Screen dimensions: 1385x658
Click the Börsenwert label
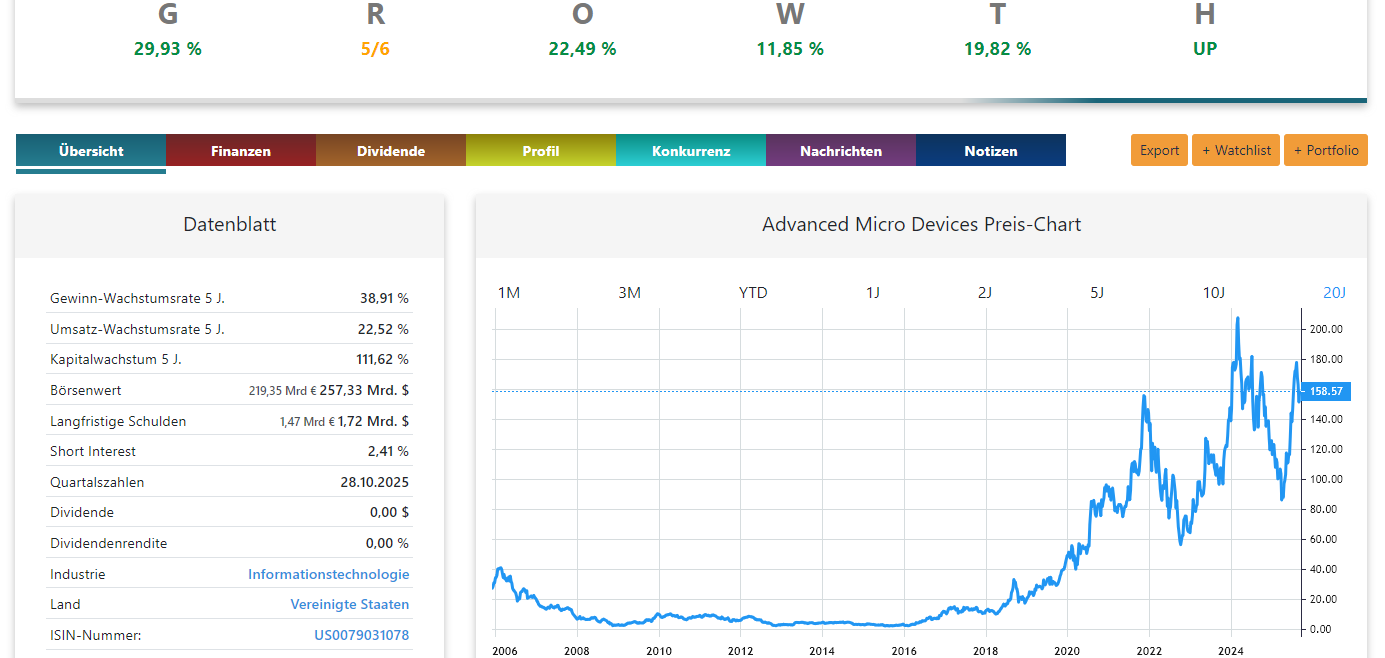click(86, 390)
